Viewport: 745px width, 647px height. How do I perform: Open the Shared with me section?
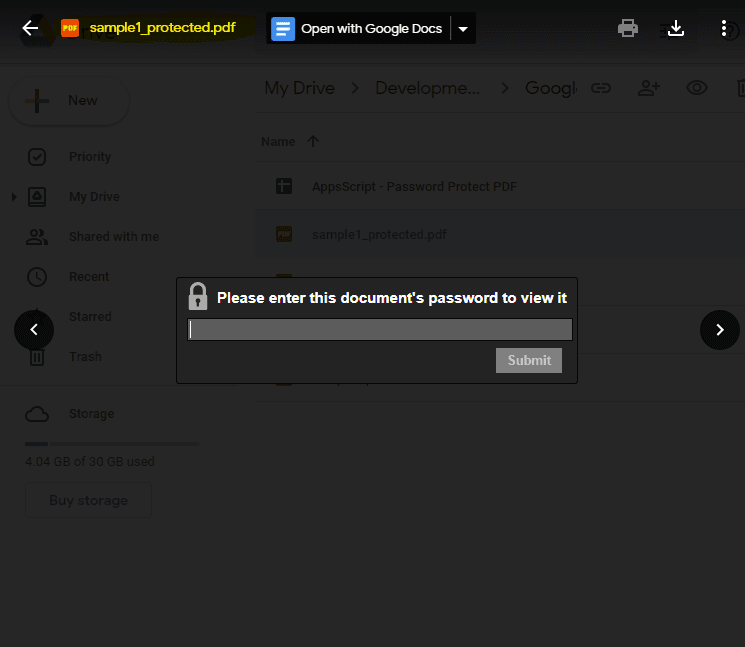113,237
